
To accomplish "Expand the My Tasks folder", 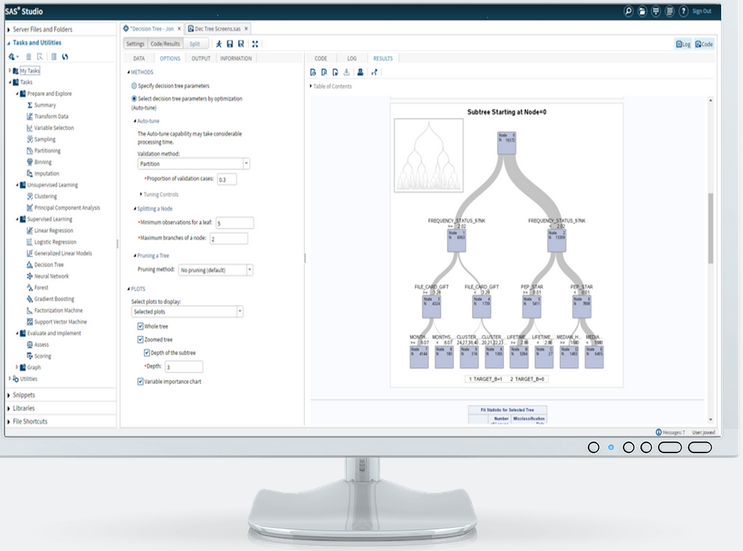I will point(10,71).
